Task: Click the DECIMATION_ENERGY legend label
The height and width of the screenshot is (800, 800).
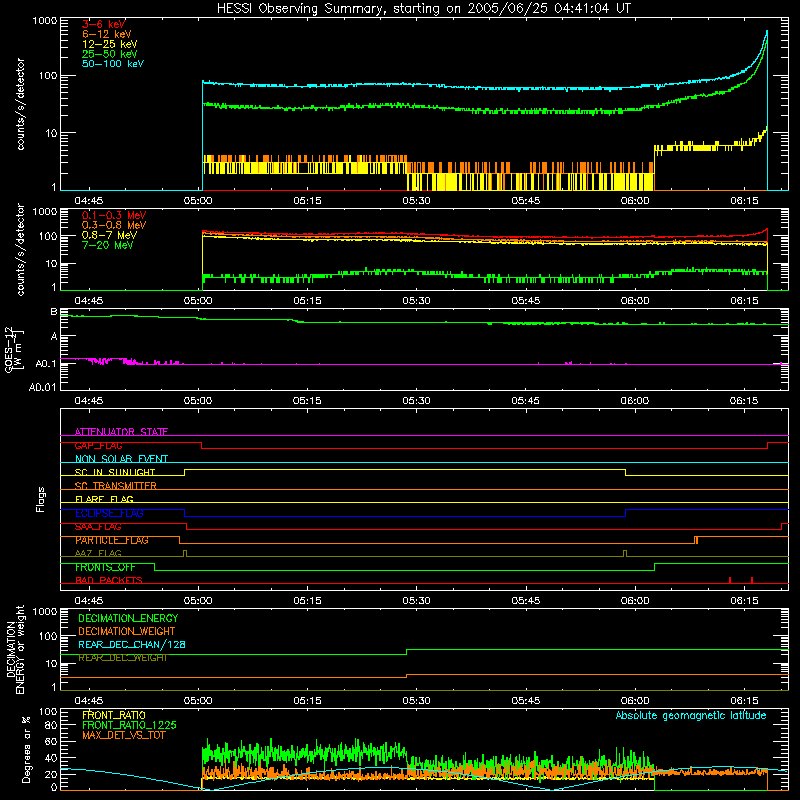Action: tap(128, 618)
